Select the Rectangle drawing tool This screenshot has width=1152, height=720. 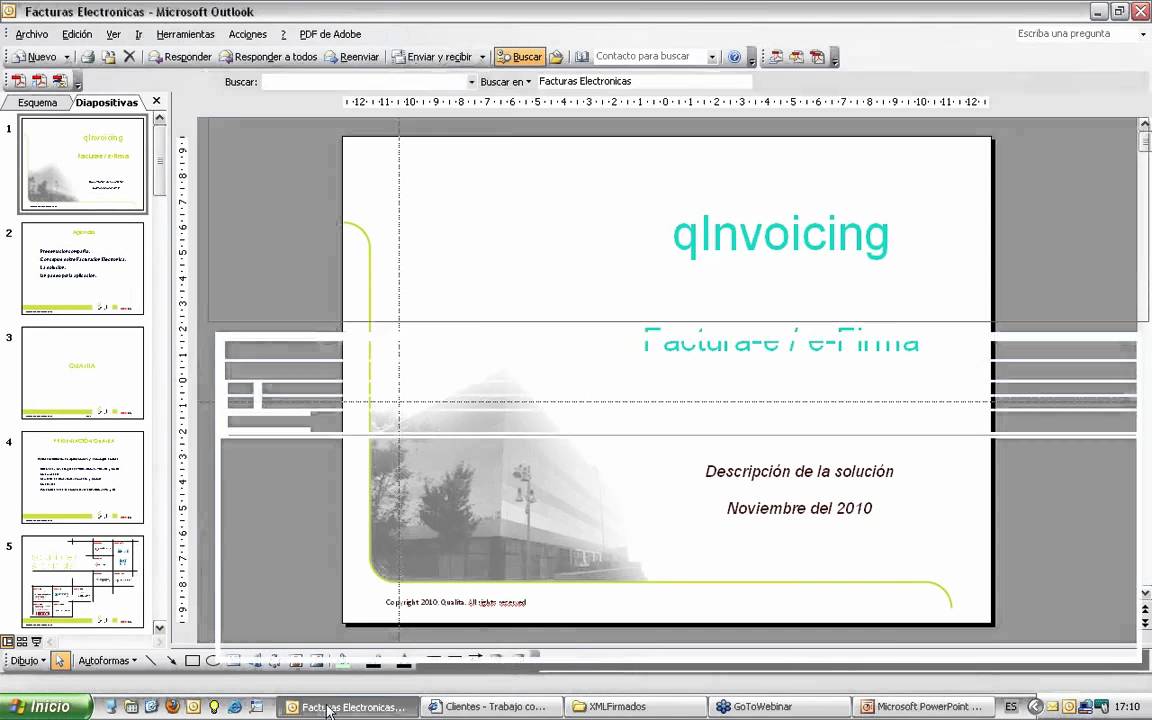(192, 660)
